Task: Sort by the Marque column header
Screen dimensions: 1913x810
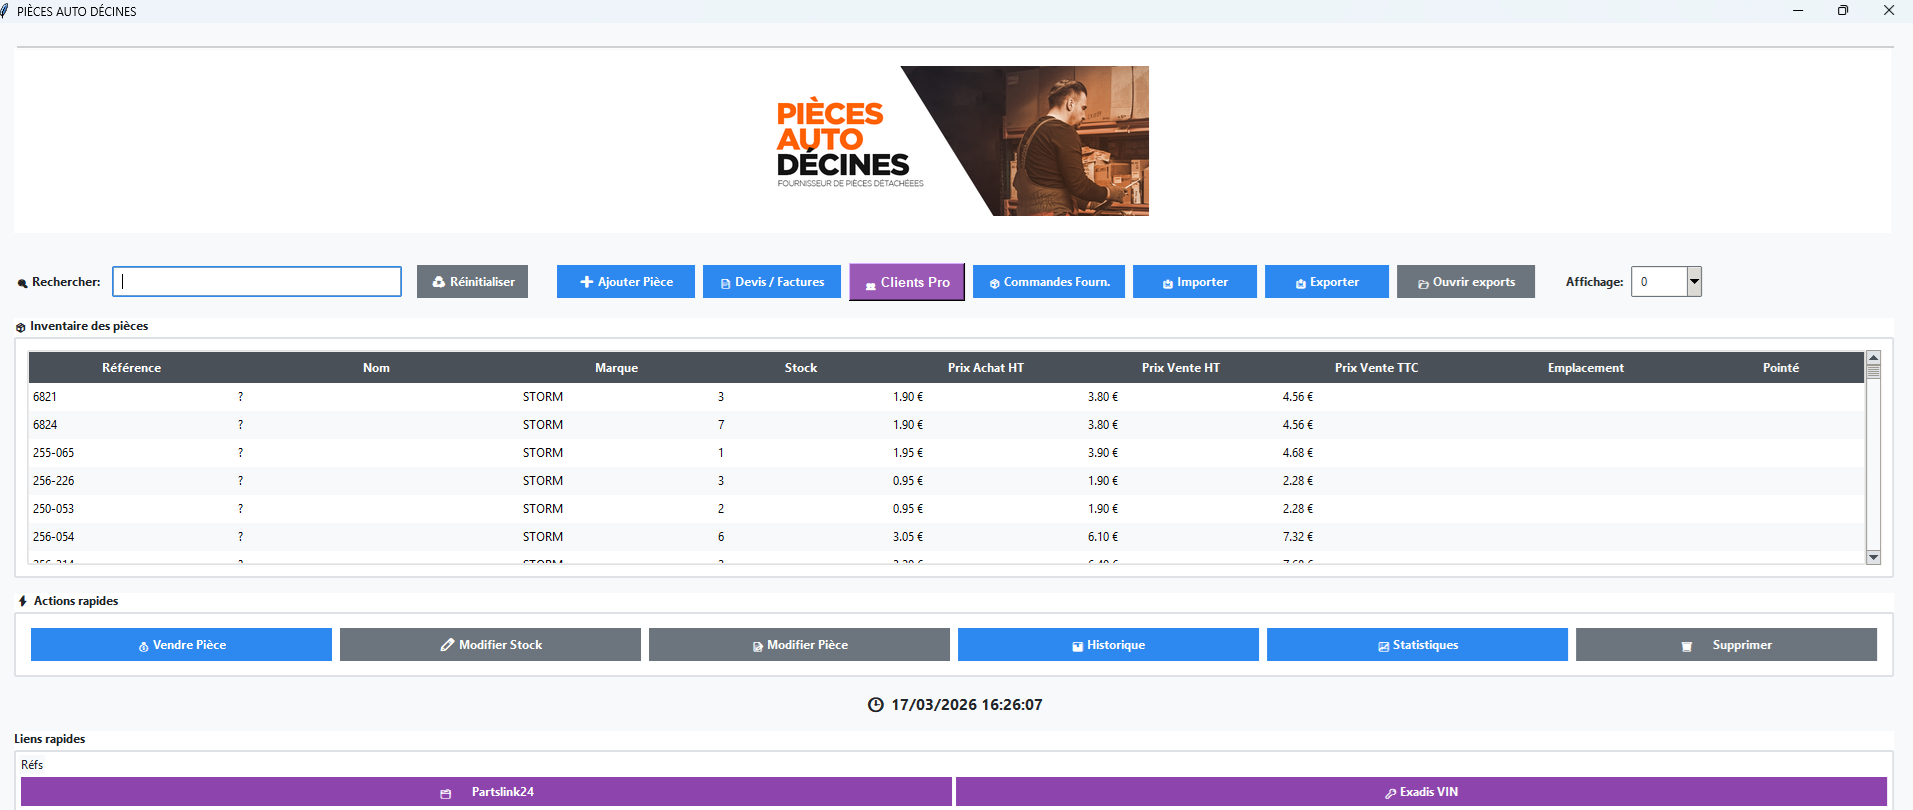Action: pyautogui.click(x=616, y=368)
